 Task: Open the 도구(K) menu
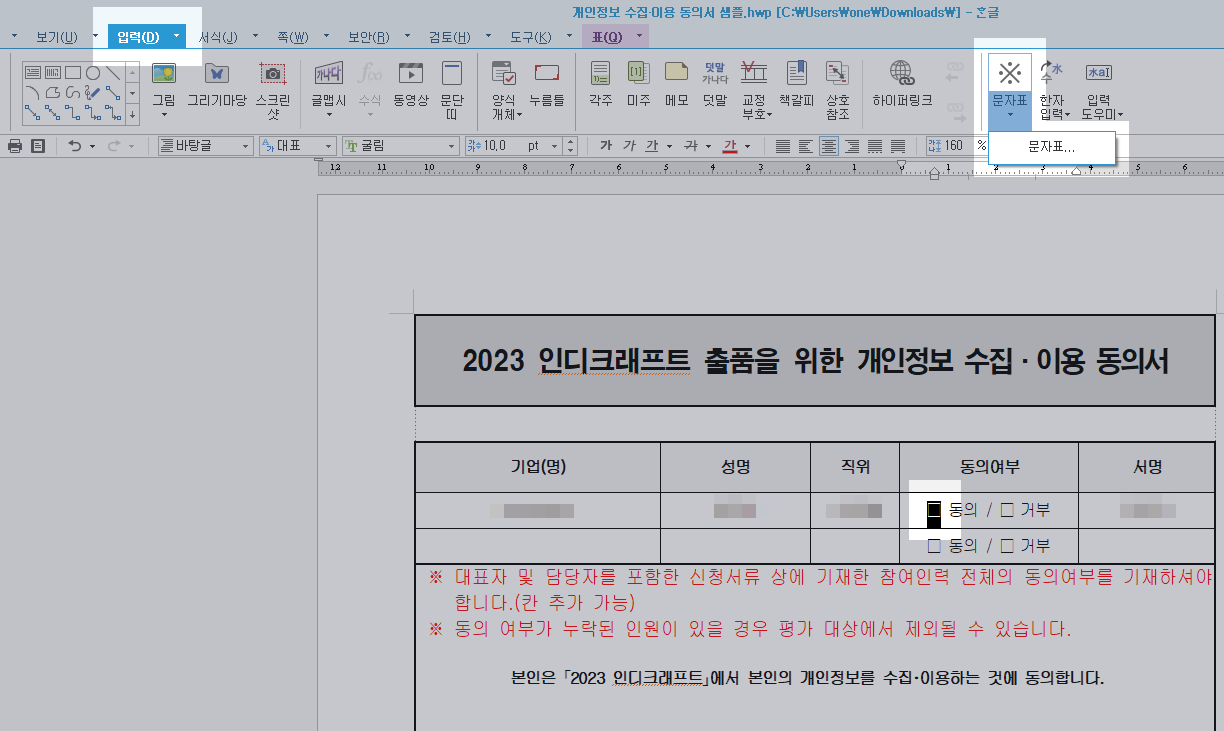coord(530,37)
